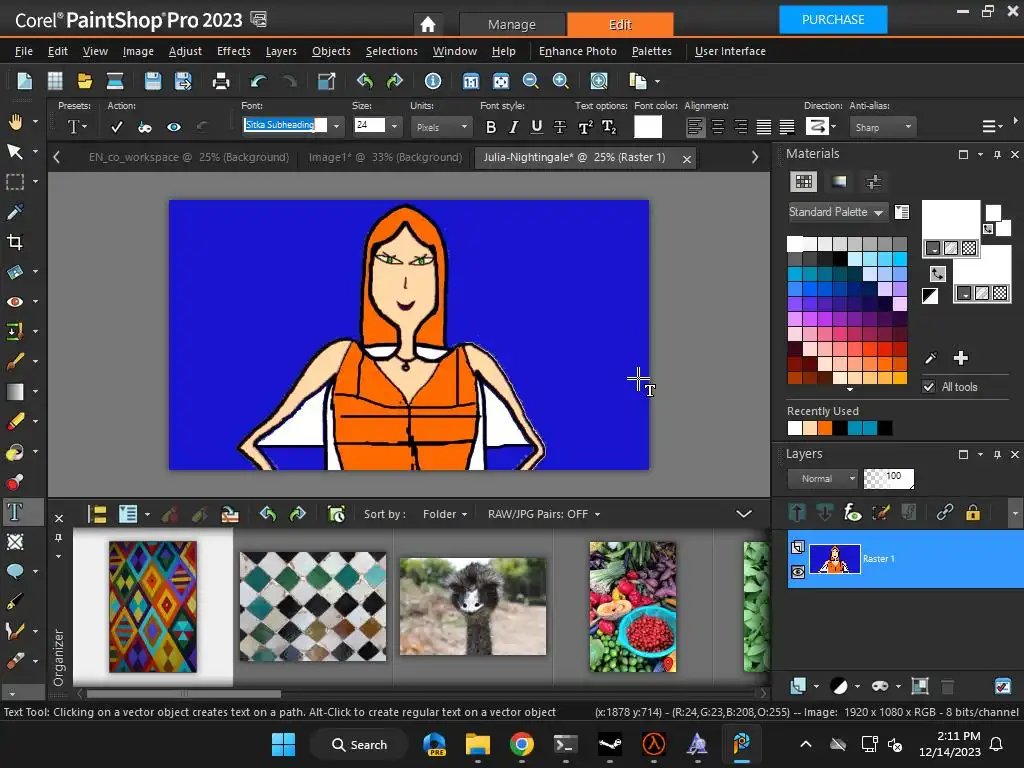Select the Red Eye tool
This screenshot has width=1024, height=768.
click(15, 302)
